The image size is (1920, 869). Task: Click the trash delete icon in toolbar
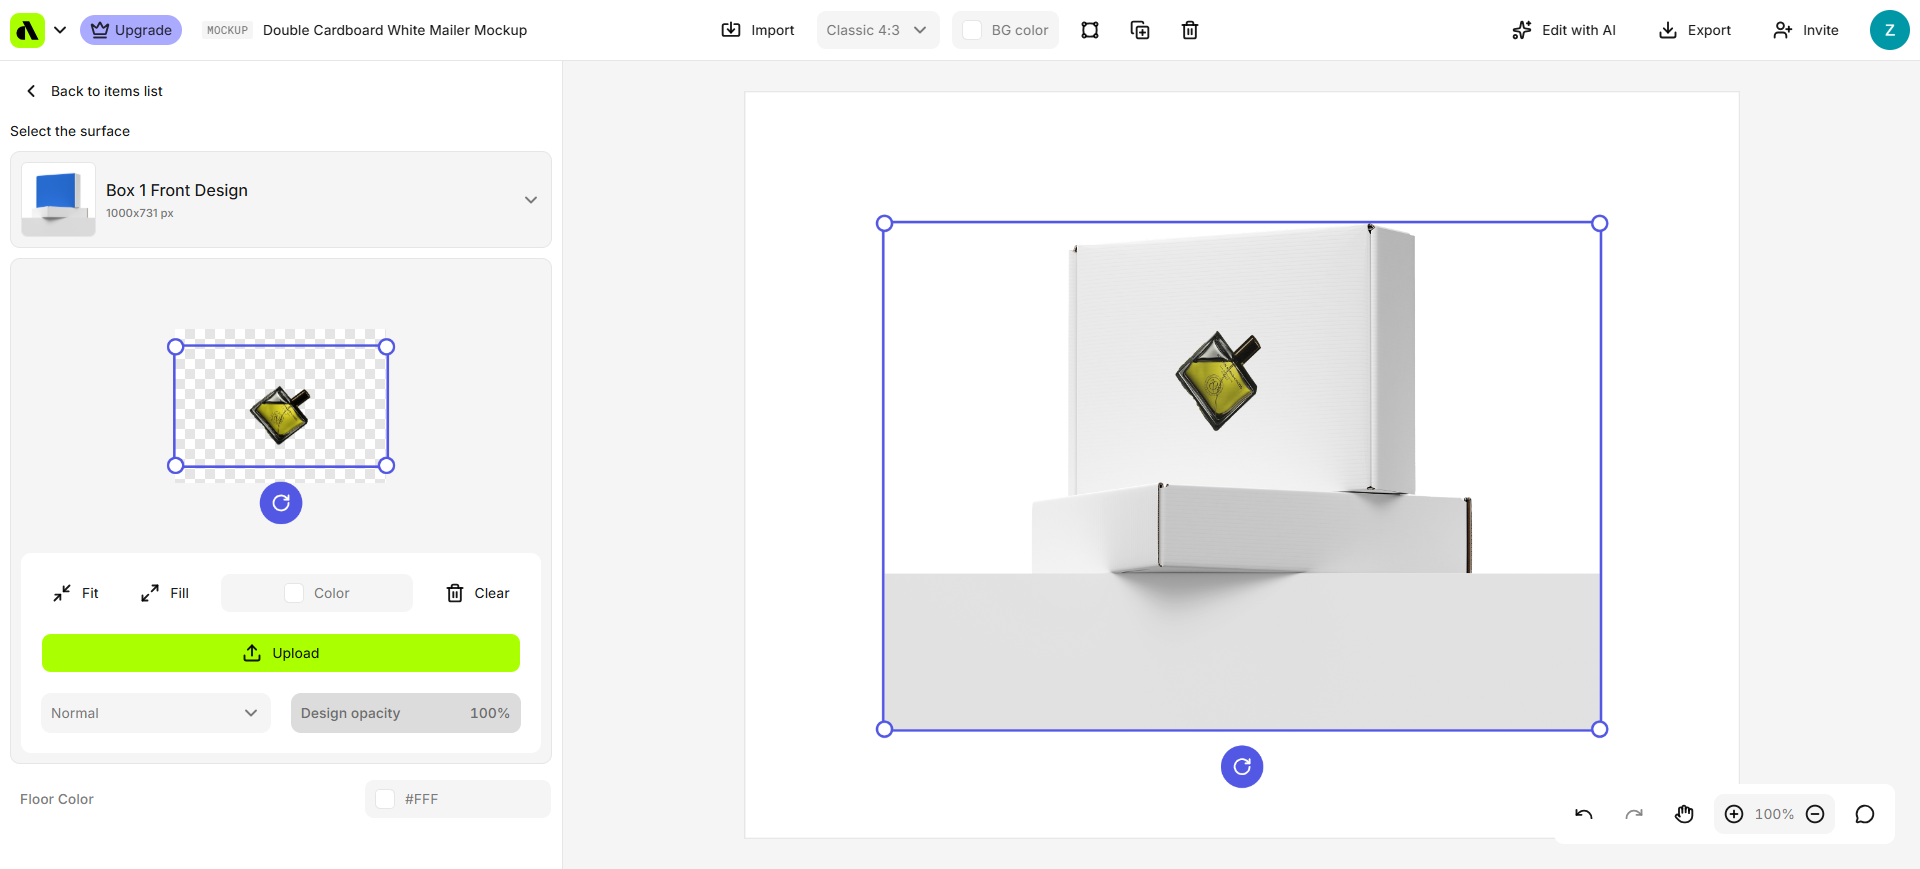1190,30
